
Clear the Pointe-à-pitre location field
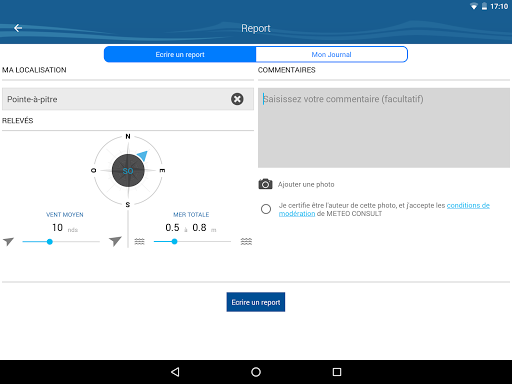click(237, 99)
